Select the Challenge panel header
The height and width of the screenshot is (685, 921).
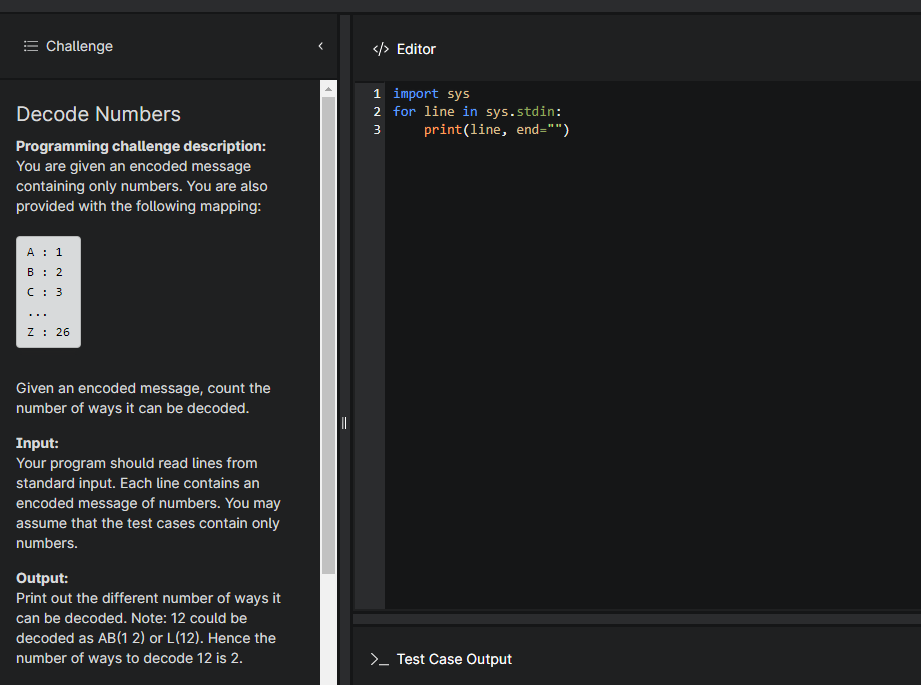point(79,46)
